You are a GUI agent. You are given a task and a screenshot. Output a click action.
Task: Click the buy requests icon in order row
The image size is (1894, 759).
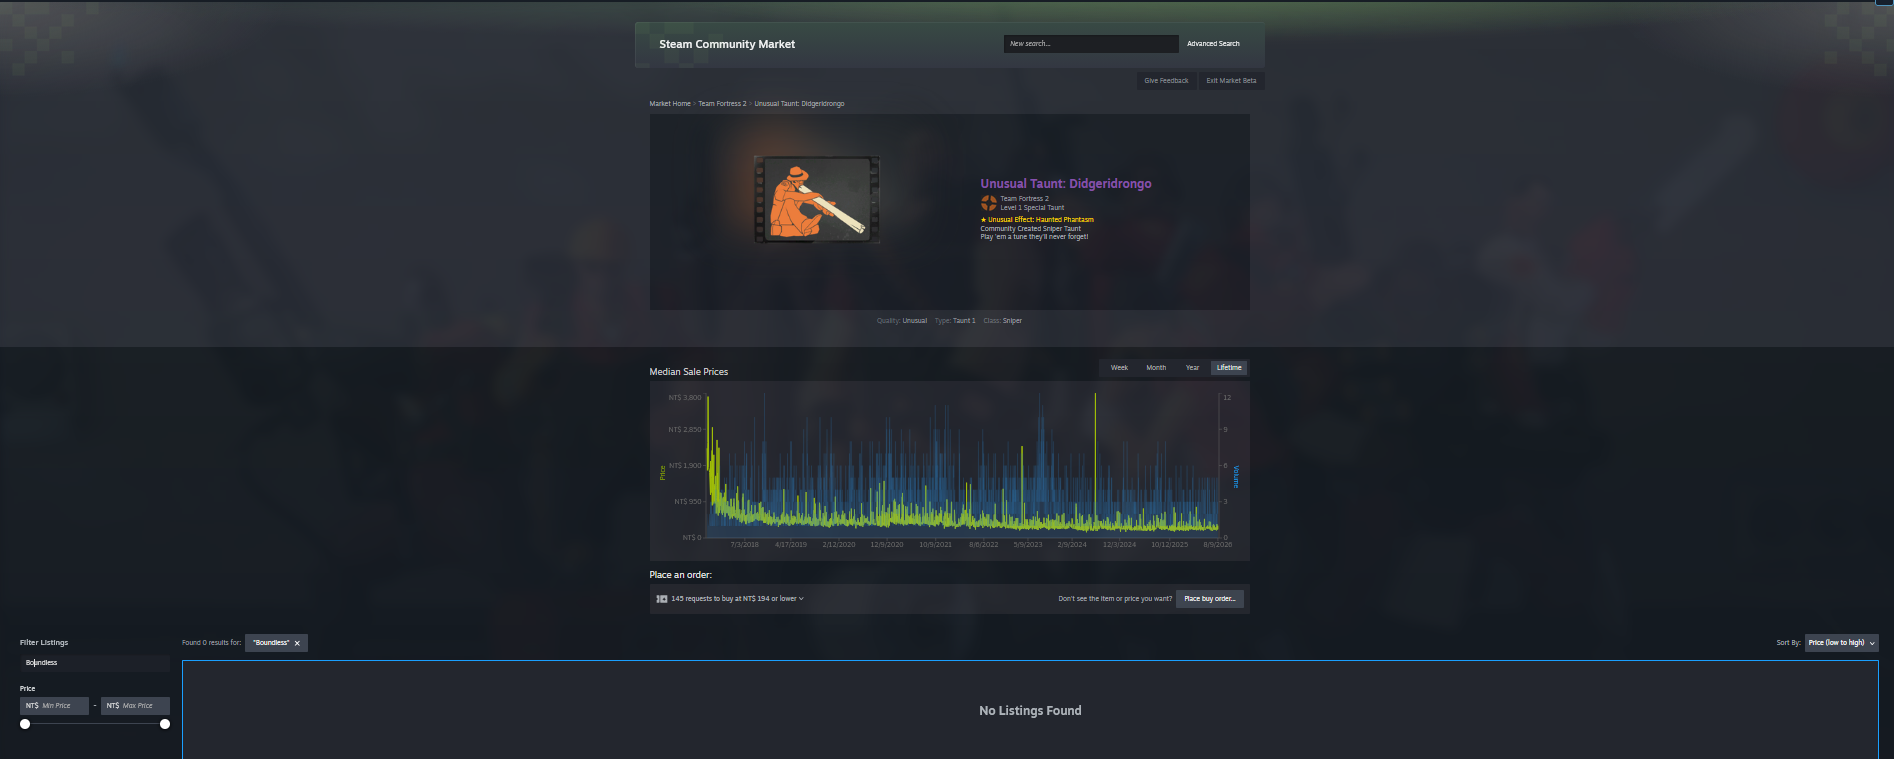662,599
